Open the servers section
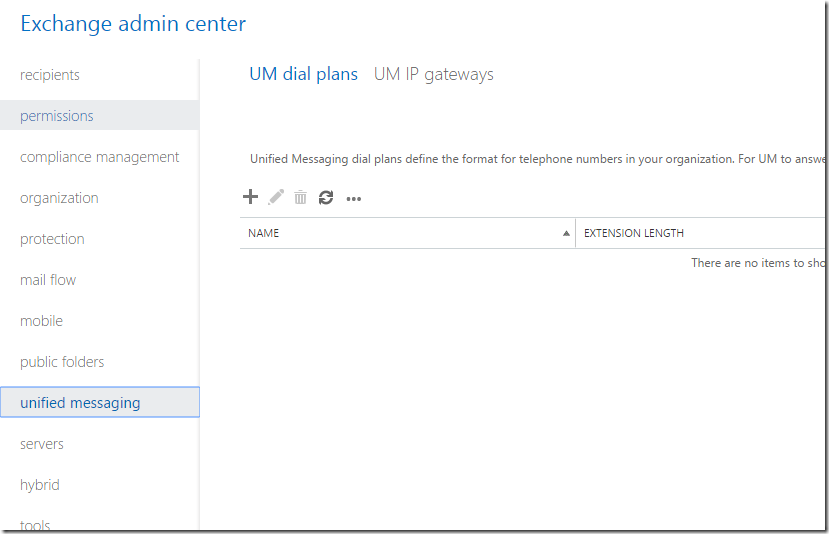The height and width of the screenshot is (534, 829). (42, 444)
